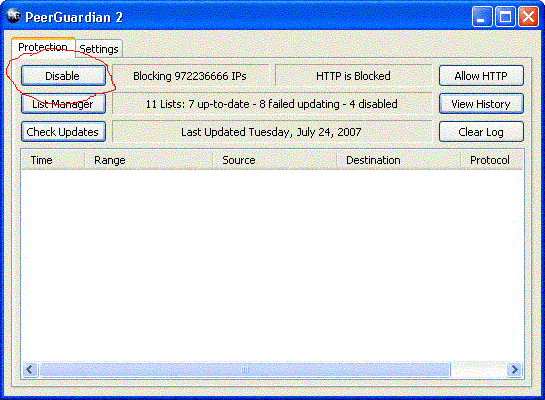Clear the log entries
Screen dimensions: 545x400
tap(481, 132)
